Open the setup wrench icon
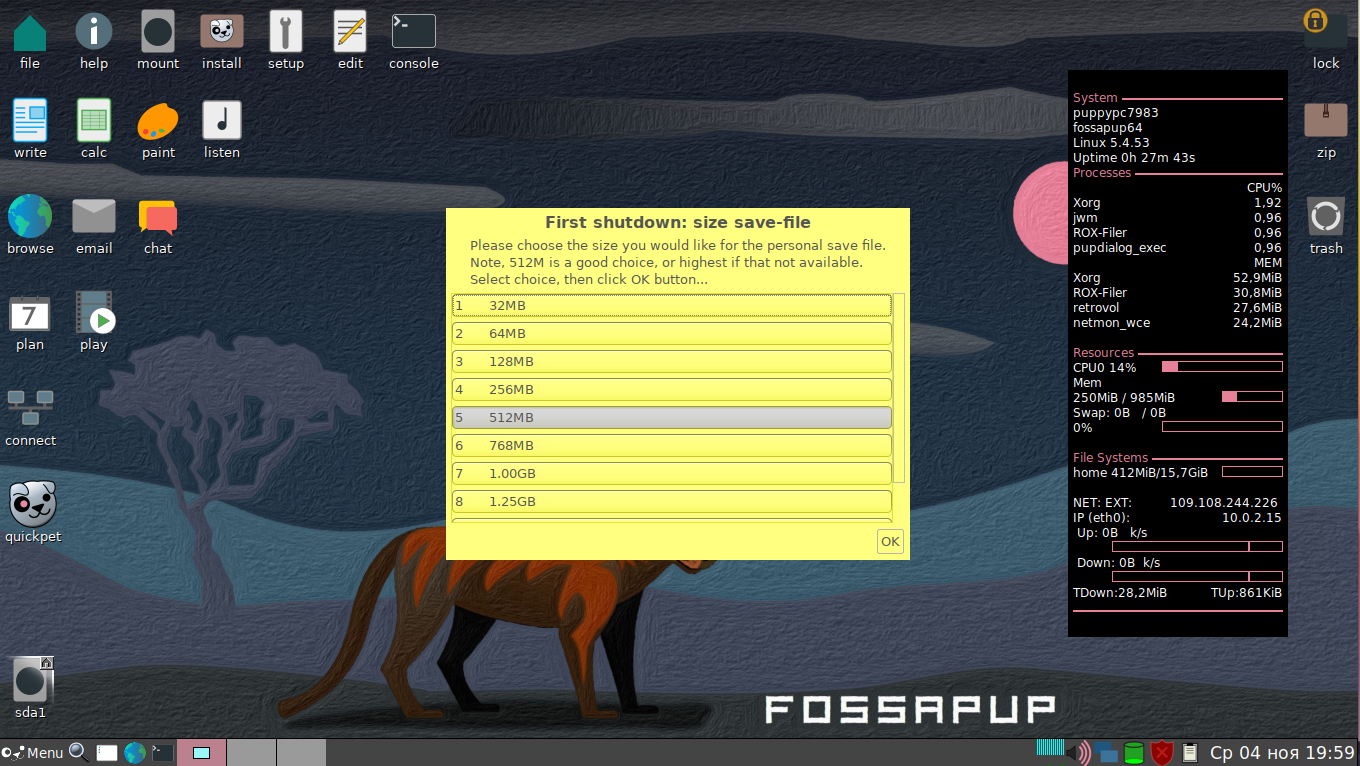 point(286,32)
